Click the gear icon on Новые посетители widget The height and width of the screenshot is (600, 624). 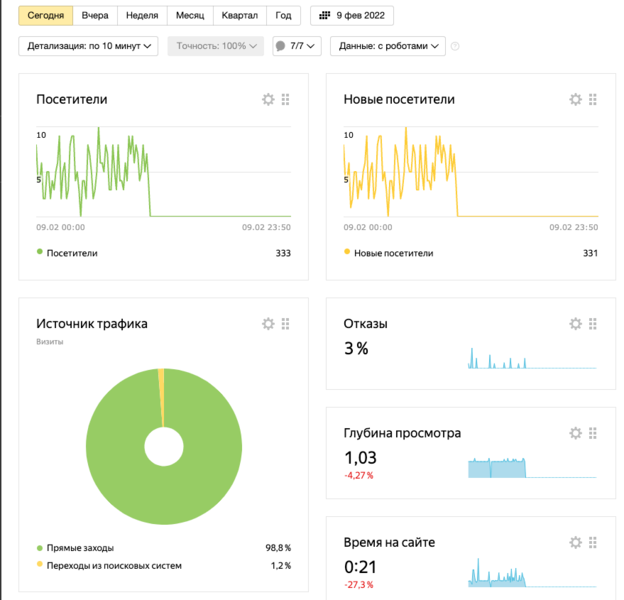pos(575,100)
